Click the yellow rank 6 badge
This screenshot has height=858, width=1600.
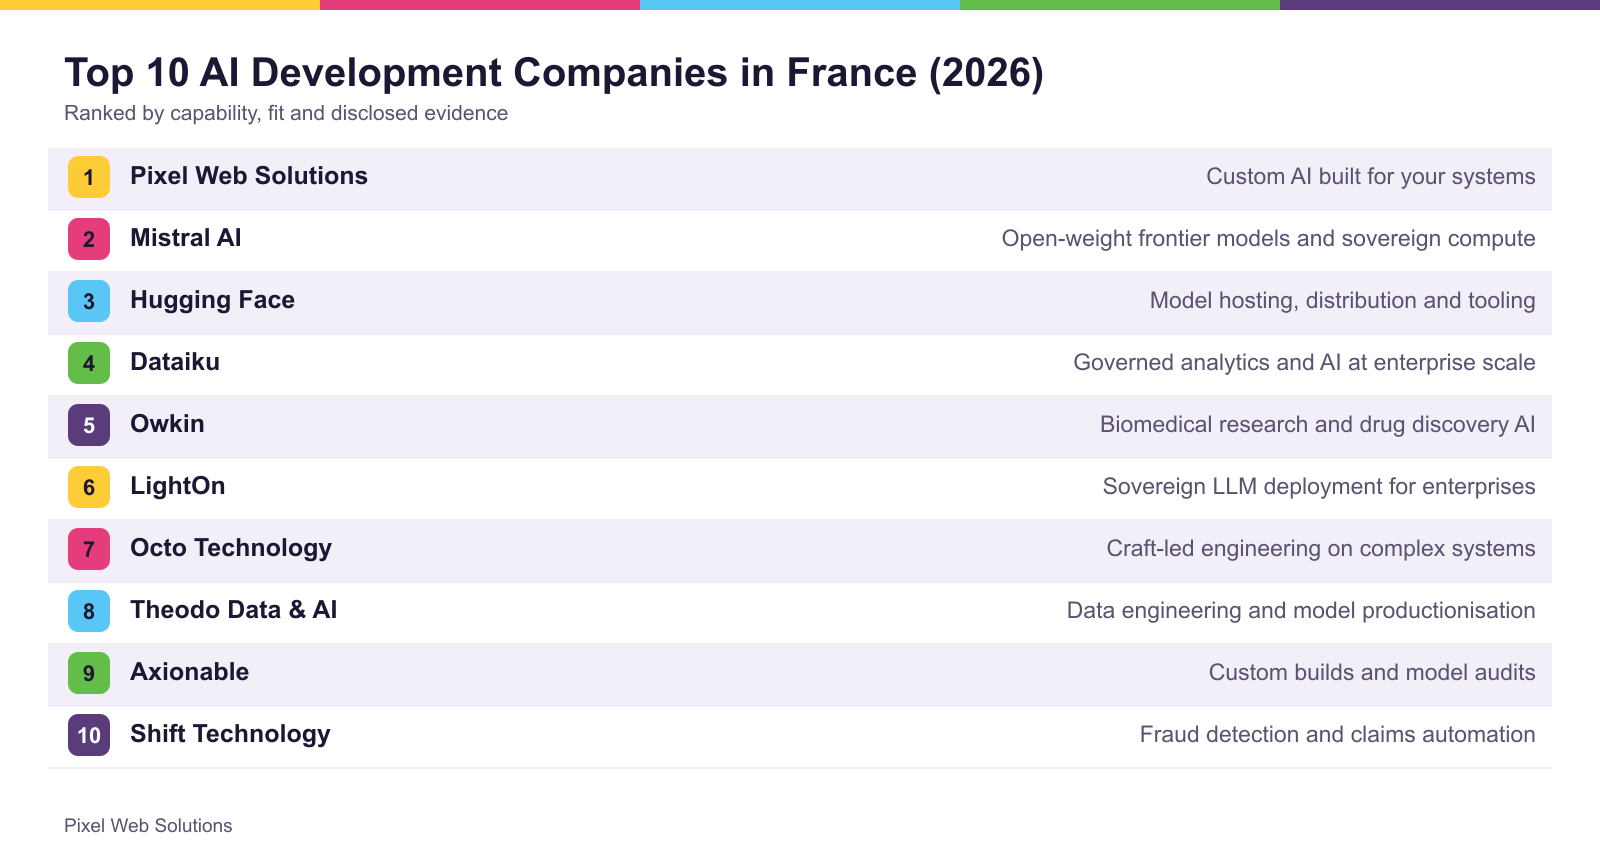pyautogui.click(x=89, y=487)
